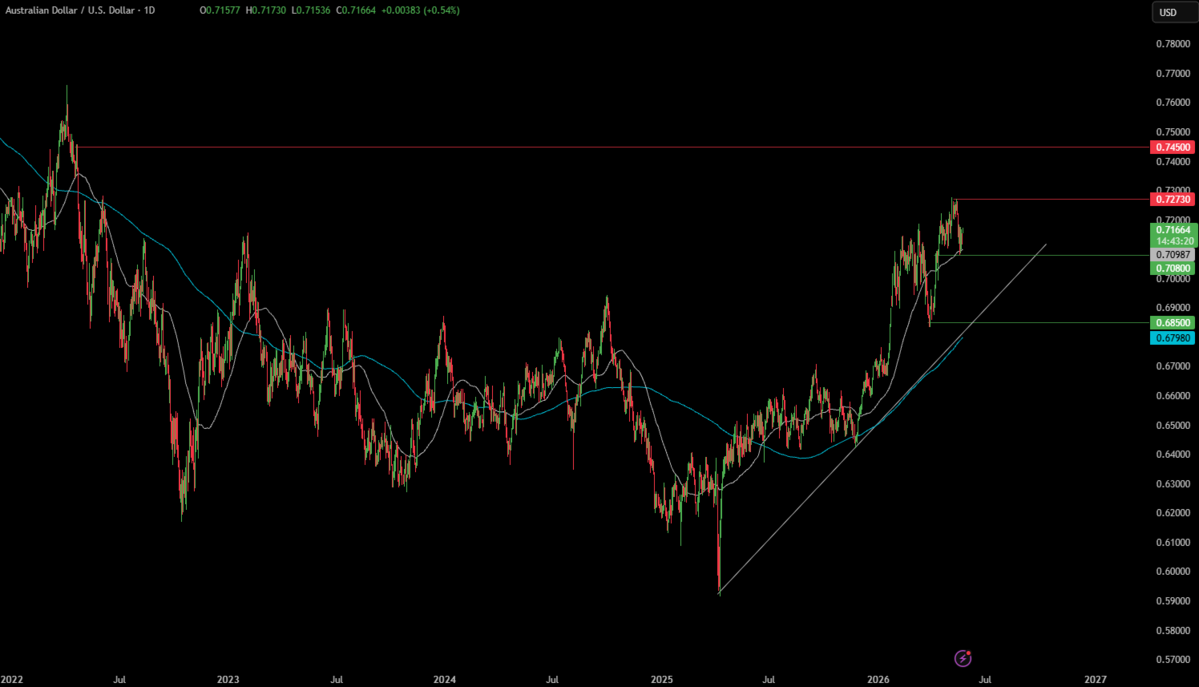Select the red 0.72730 price label
Screen dimensions: 1199x687
point(1172,199)
